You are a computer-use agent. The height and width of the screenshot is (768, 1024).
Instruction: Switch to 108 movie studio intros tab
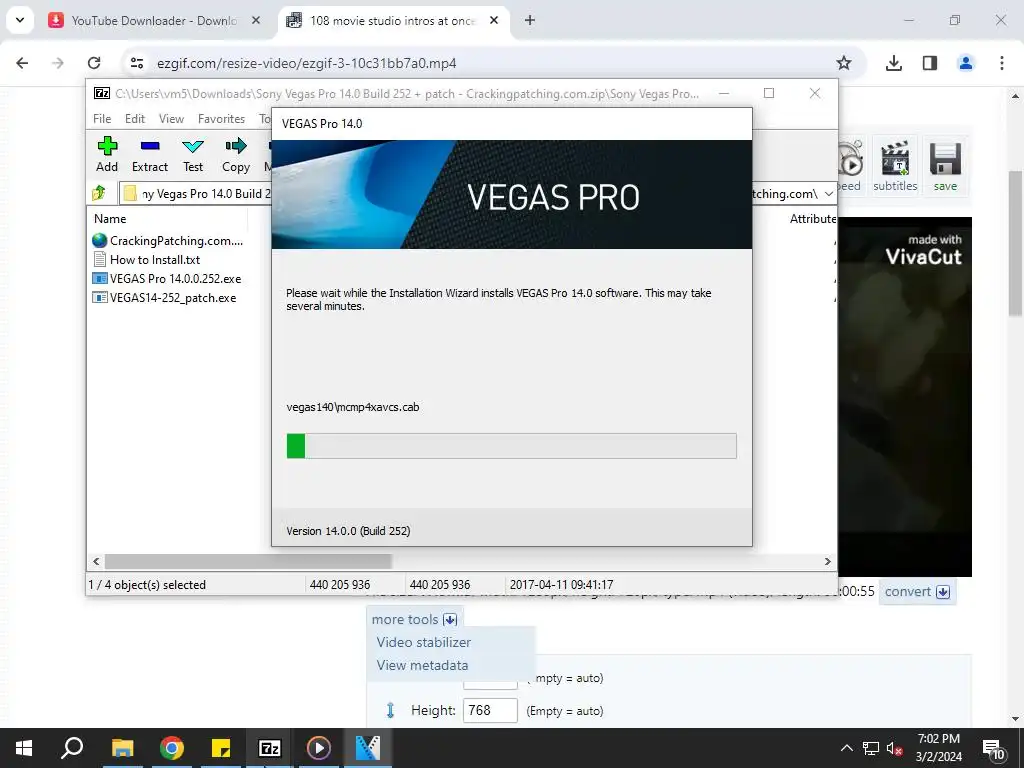[x=392, y=20]
